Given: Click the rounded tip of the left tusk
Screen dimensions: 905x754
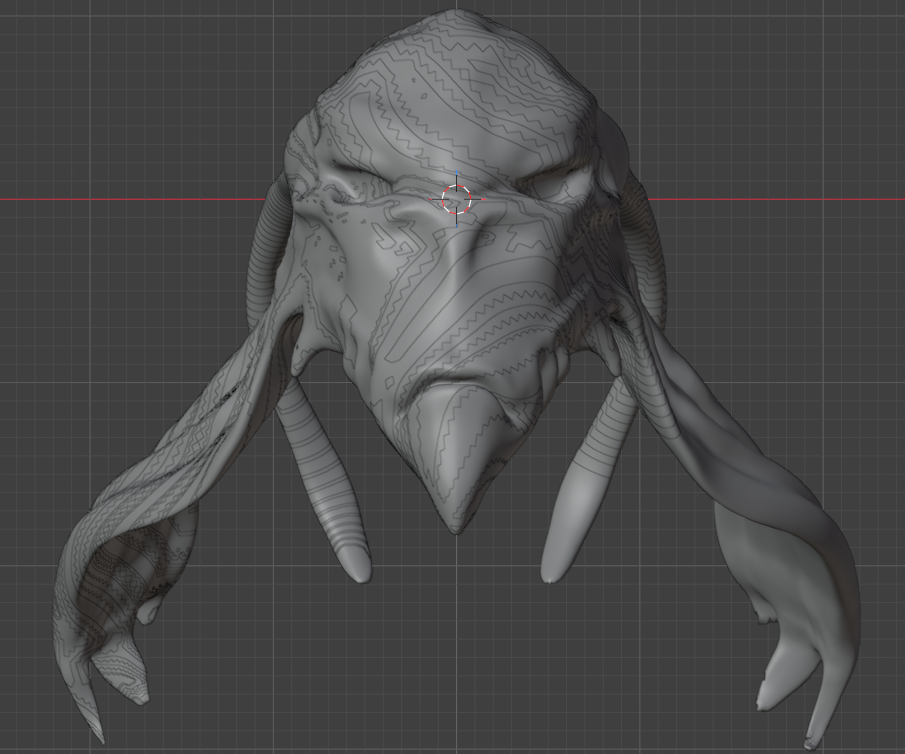Looking at the screenshot, I should coord(357,572).
